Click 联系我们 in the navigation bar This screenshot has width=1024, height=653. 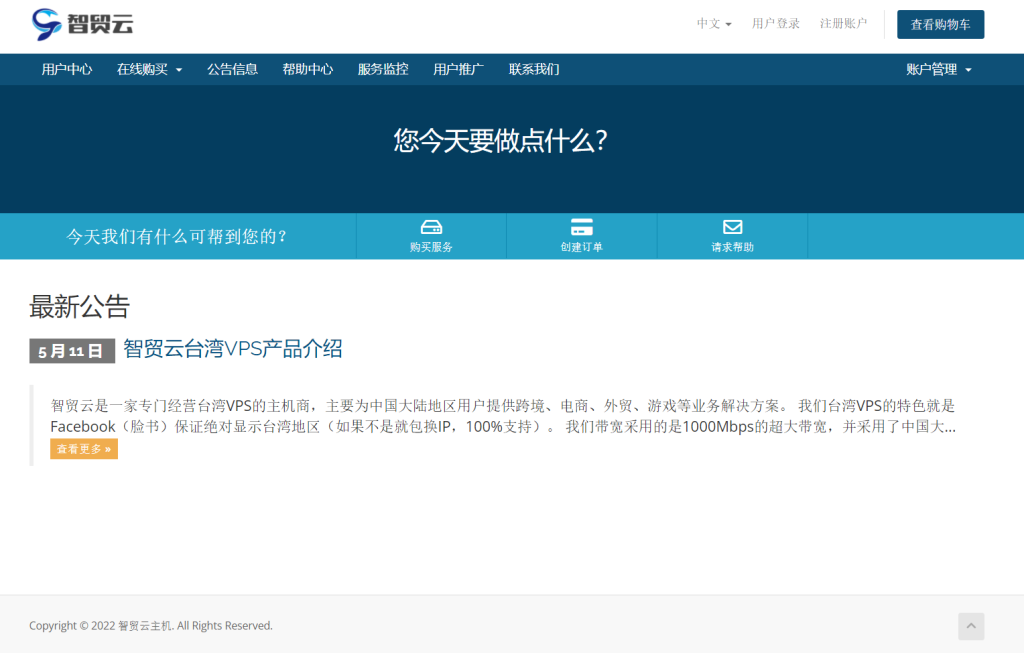[534, 69]
